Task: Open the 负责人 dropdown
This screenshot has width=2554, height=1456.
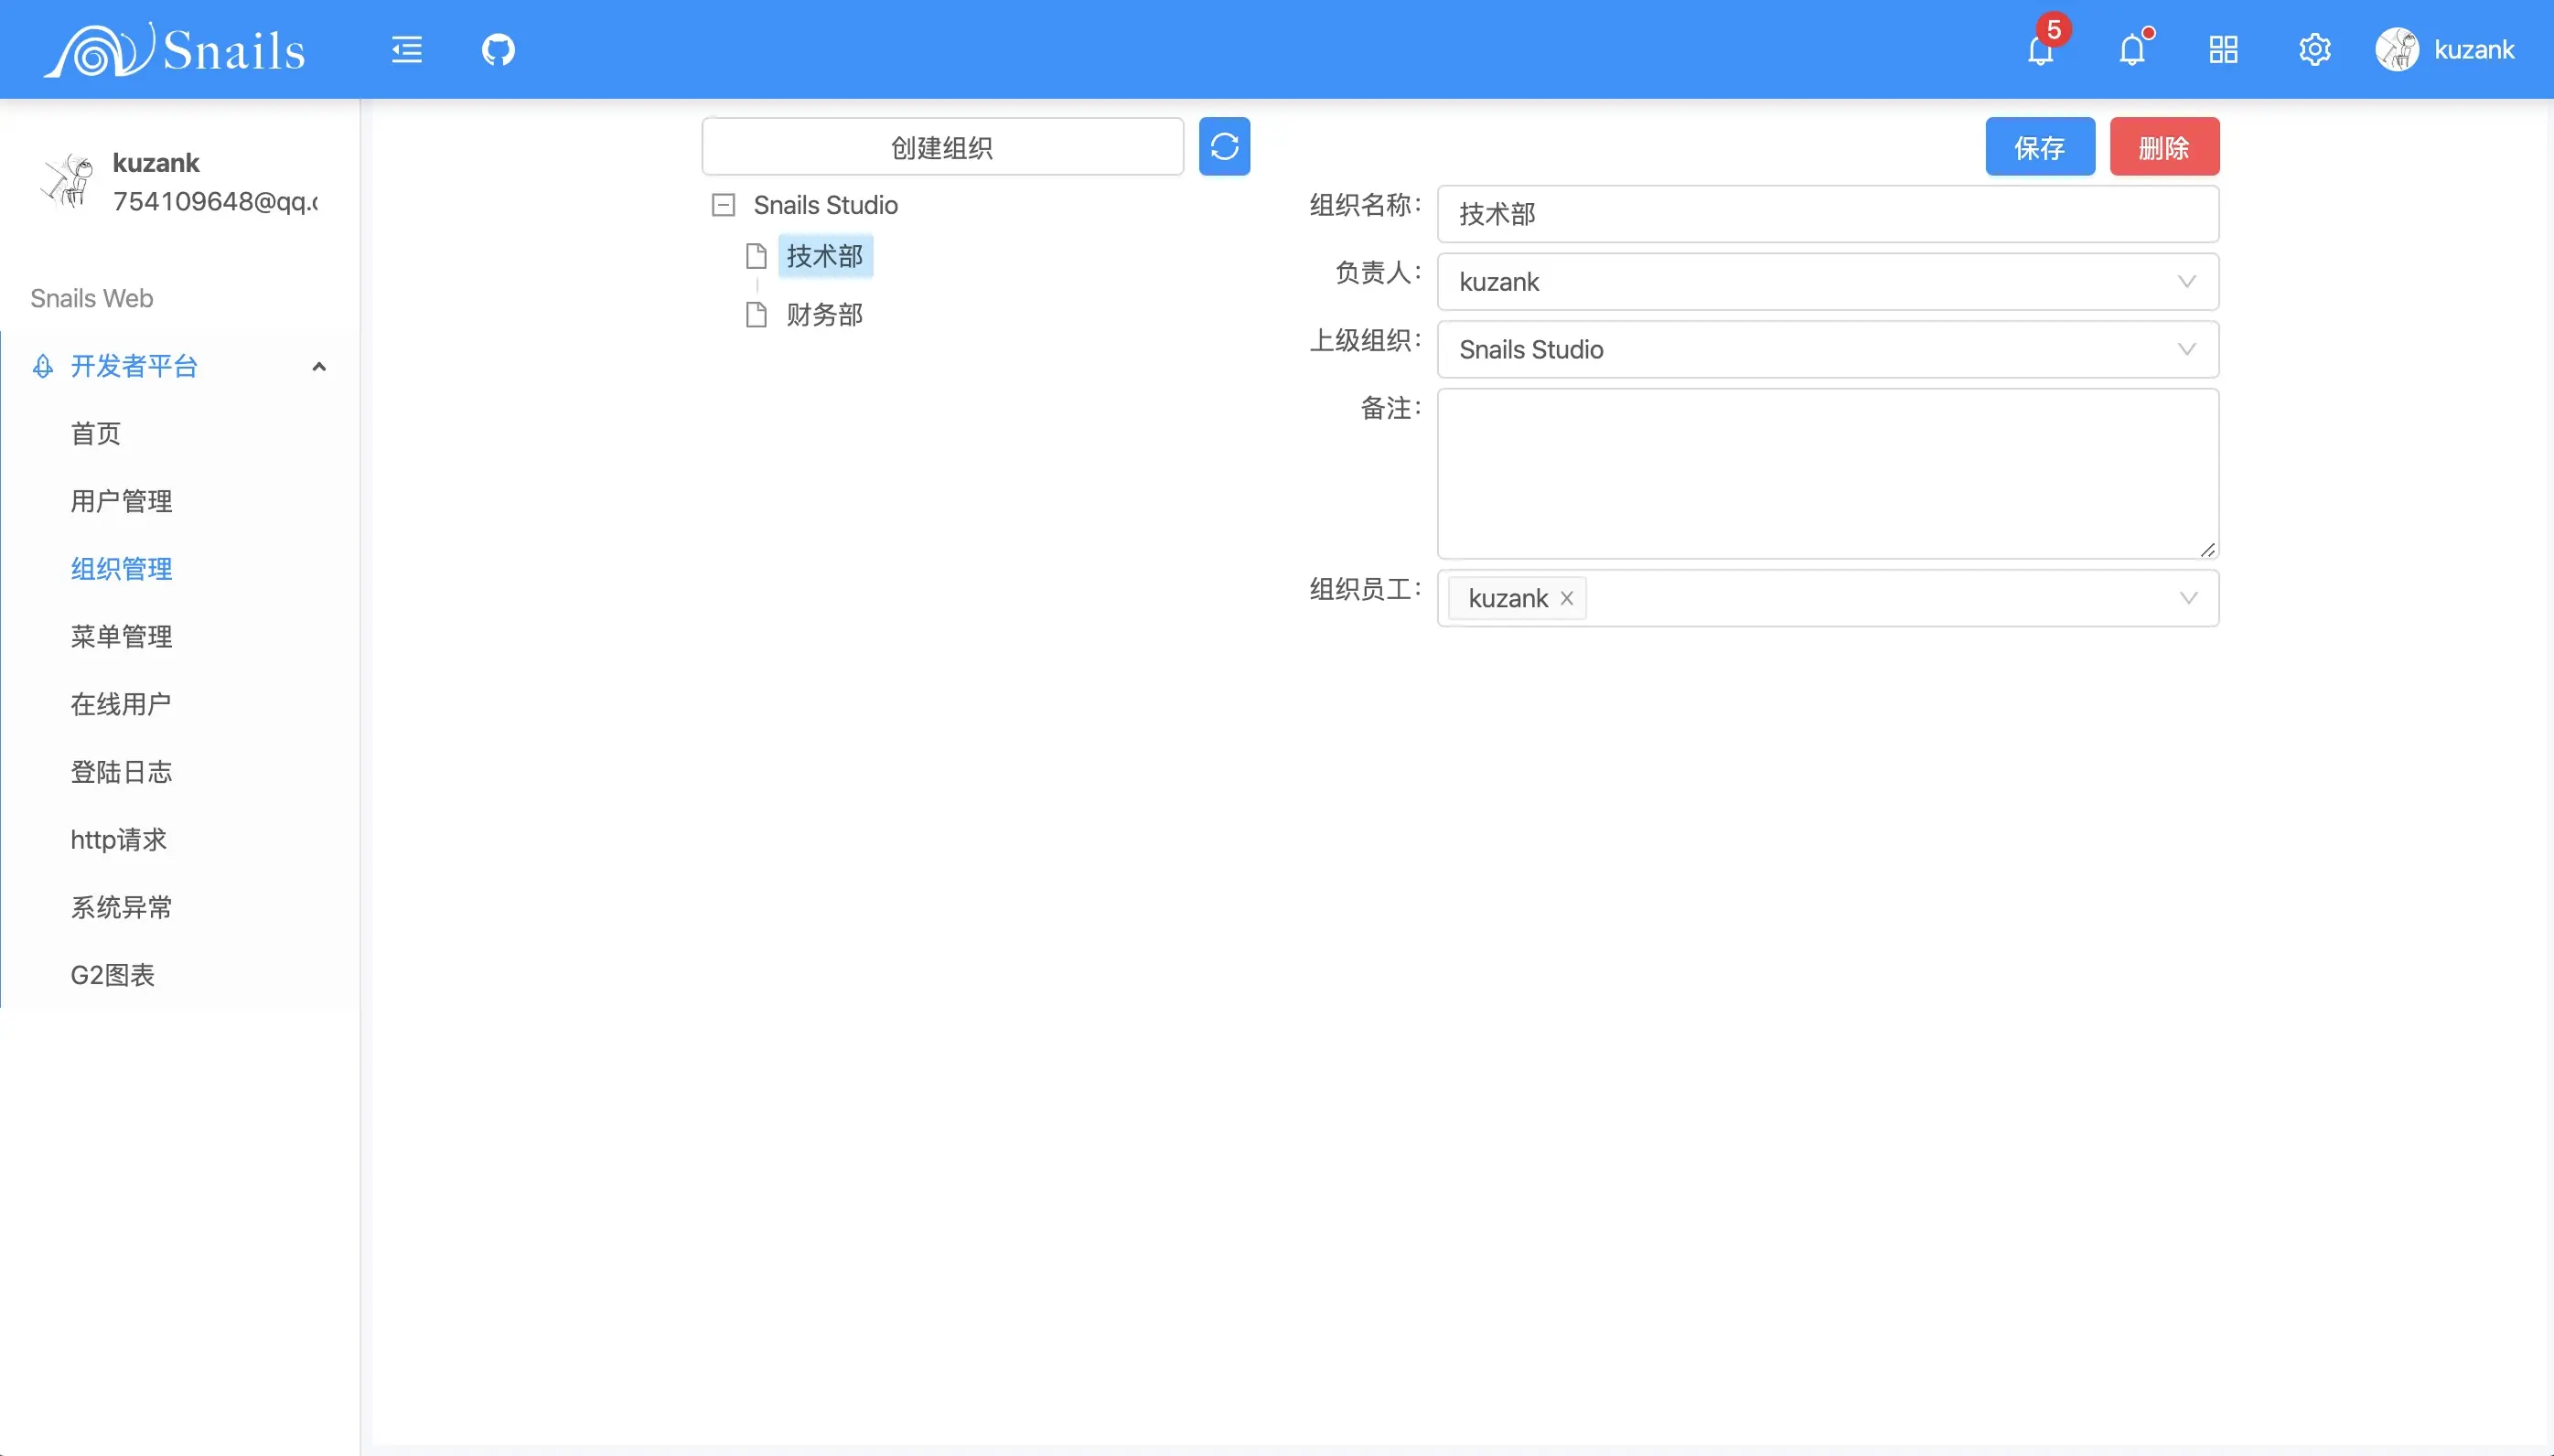Action: point(1827,282)
